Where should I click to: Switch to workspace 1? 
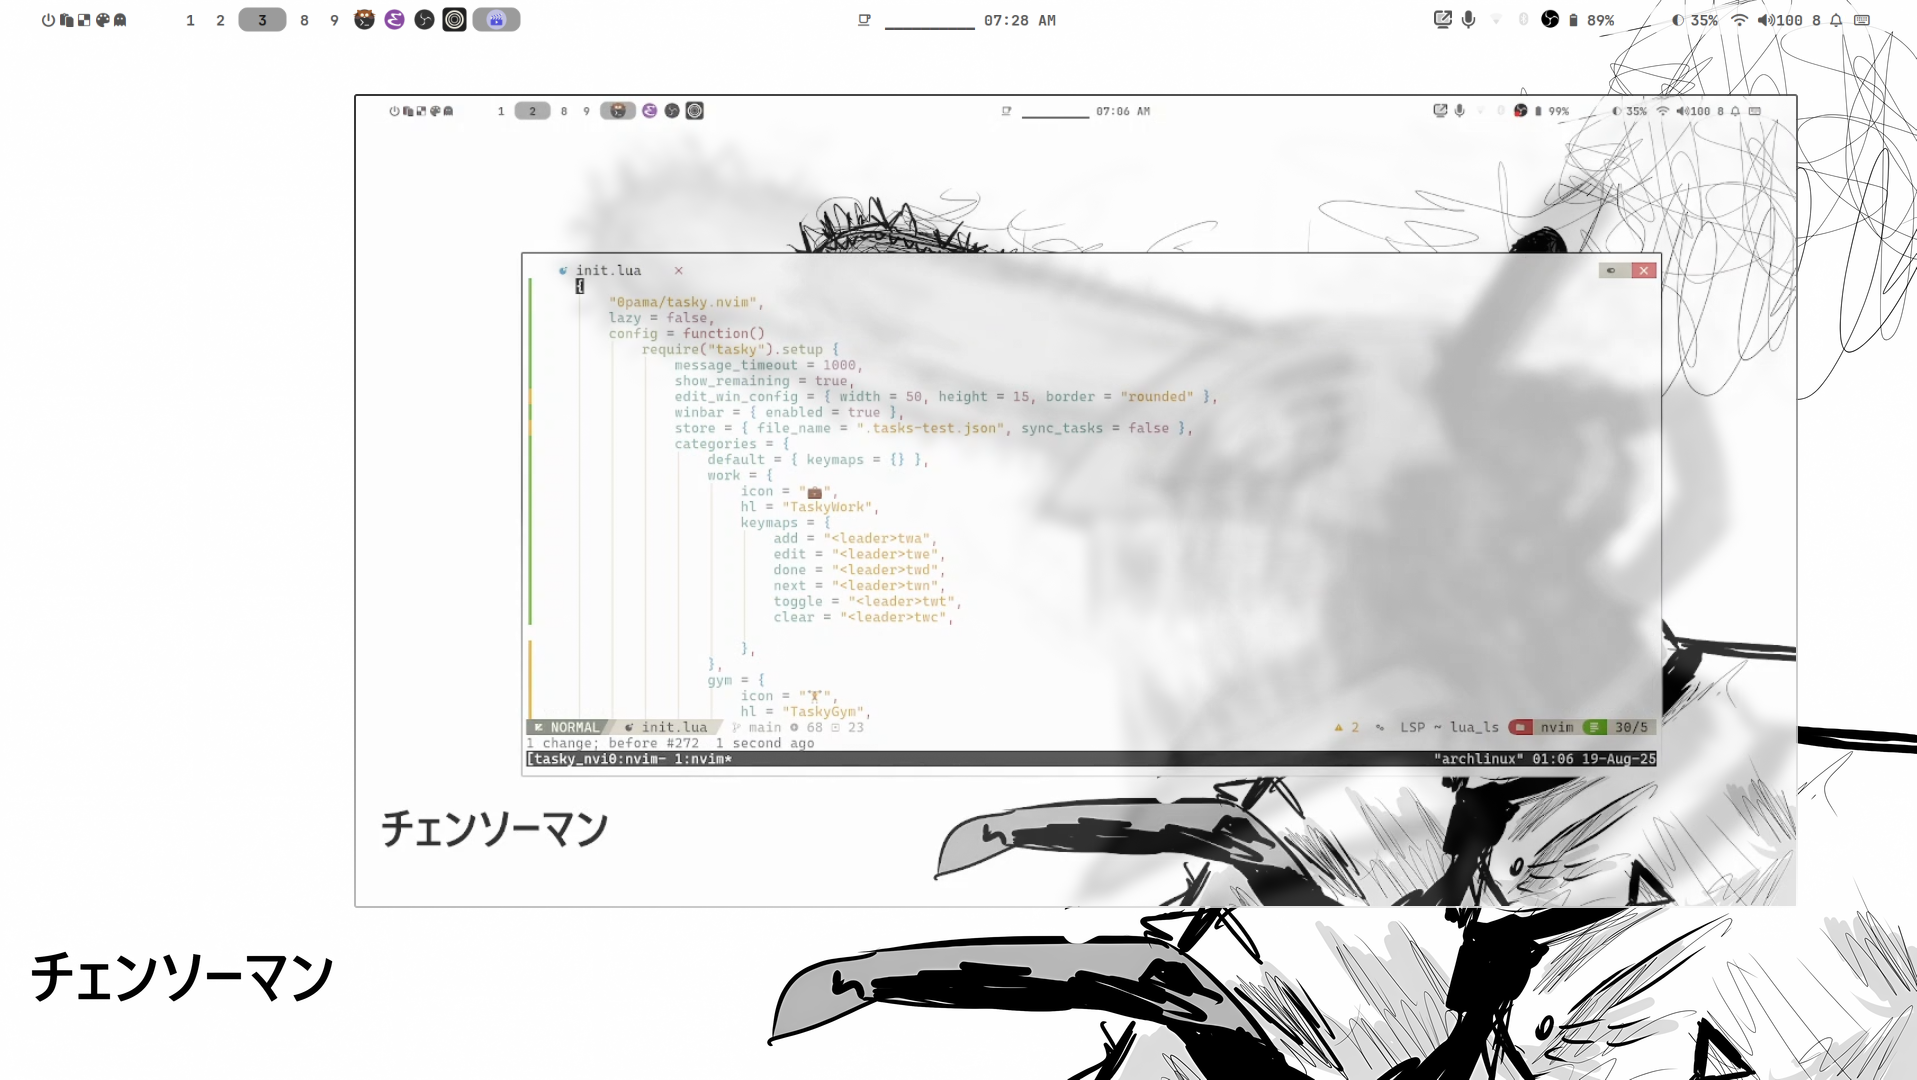[x=190, y=20]
